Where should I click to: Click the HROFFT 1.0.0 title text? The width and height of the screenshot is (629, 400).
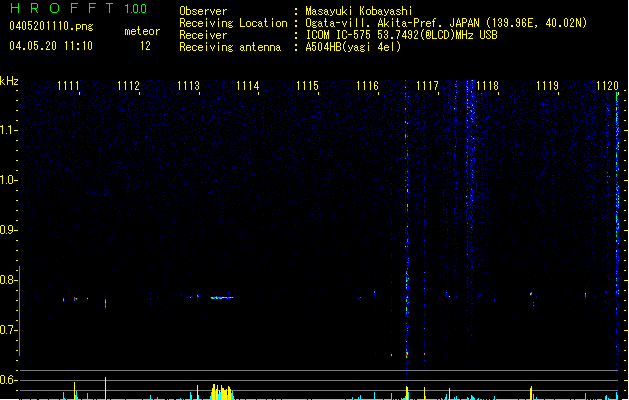click(x=79, y=8)
